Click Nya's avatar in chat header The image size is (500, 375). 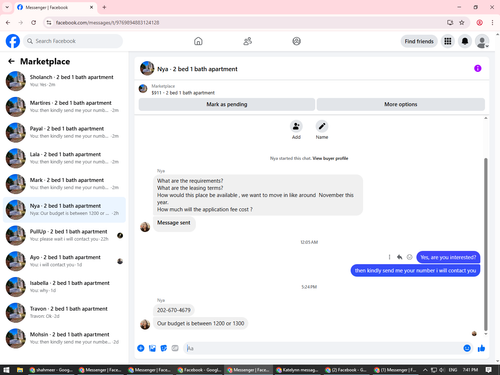coord(147,68)
